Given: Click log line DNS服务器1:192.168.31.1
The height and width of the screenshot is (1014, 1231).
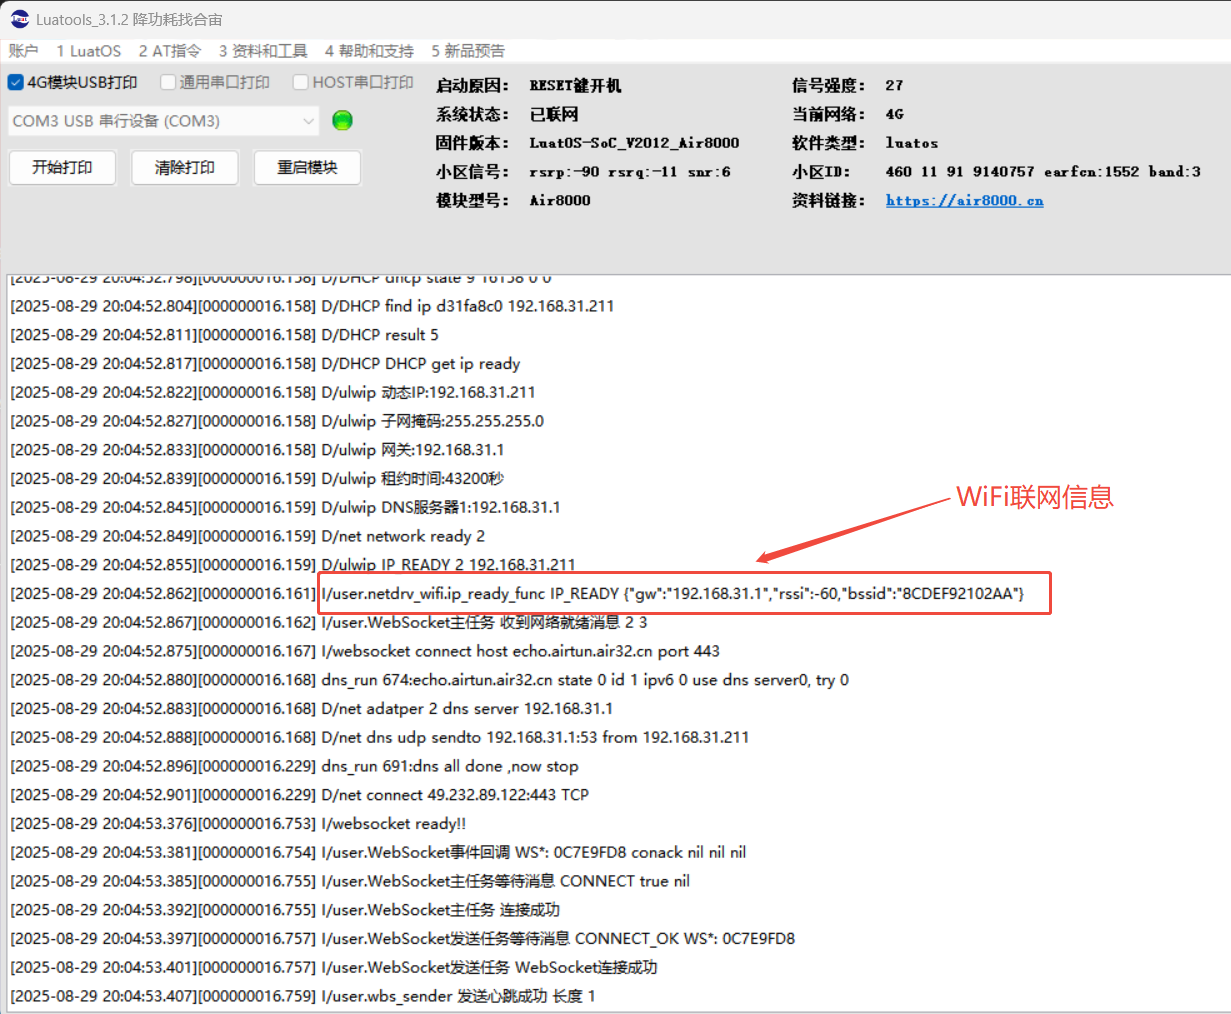Looking at the screenshot, I should 285,507.
